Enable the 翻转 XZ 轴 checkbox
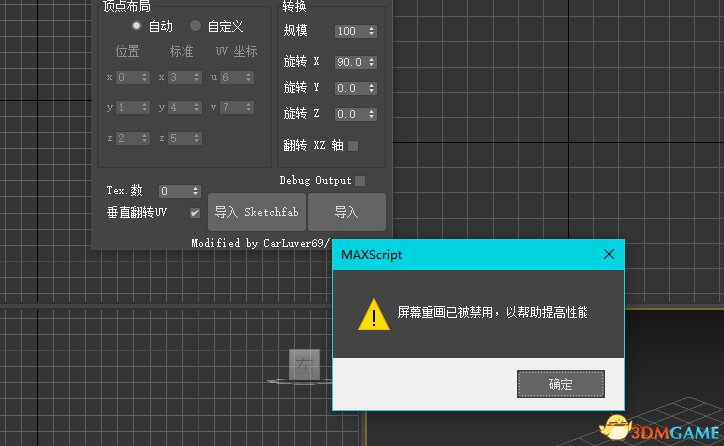 coord(352,145)
